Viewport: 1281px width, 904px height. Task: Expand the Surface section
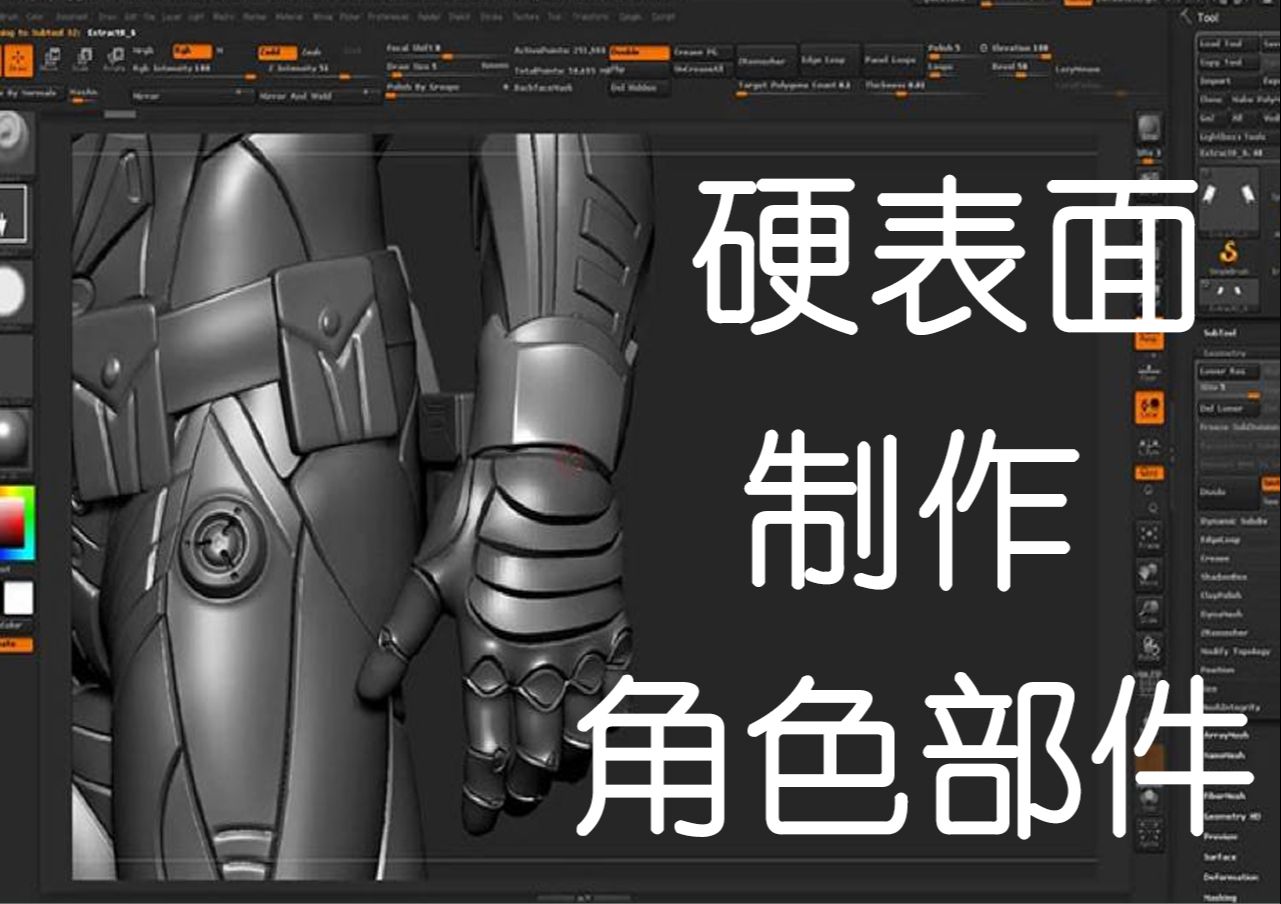tap(1220, 857)
